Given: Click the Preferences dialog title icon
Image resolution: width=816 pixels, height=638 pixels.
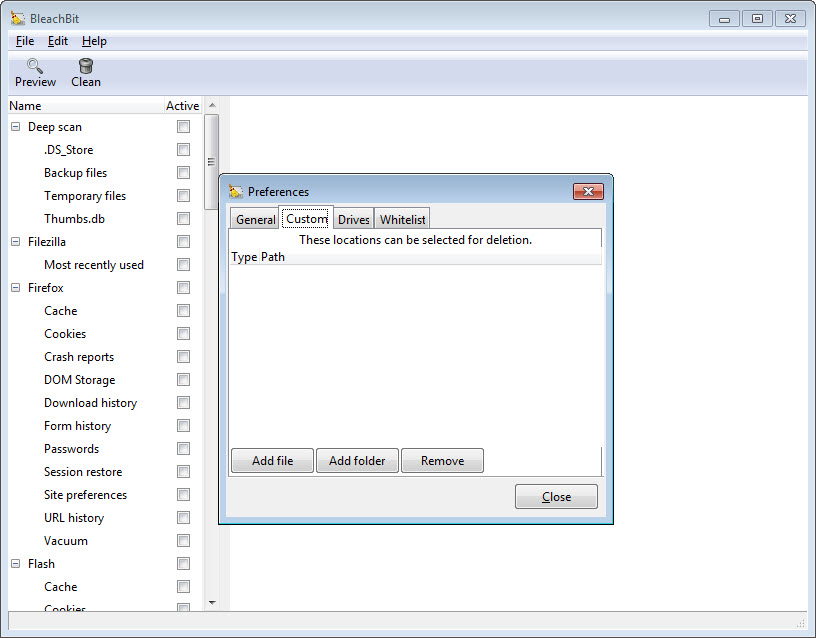Looking at the screenshot, I should tap(236, 191).
